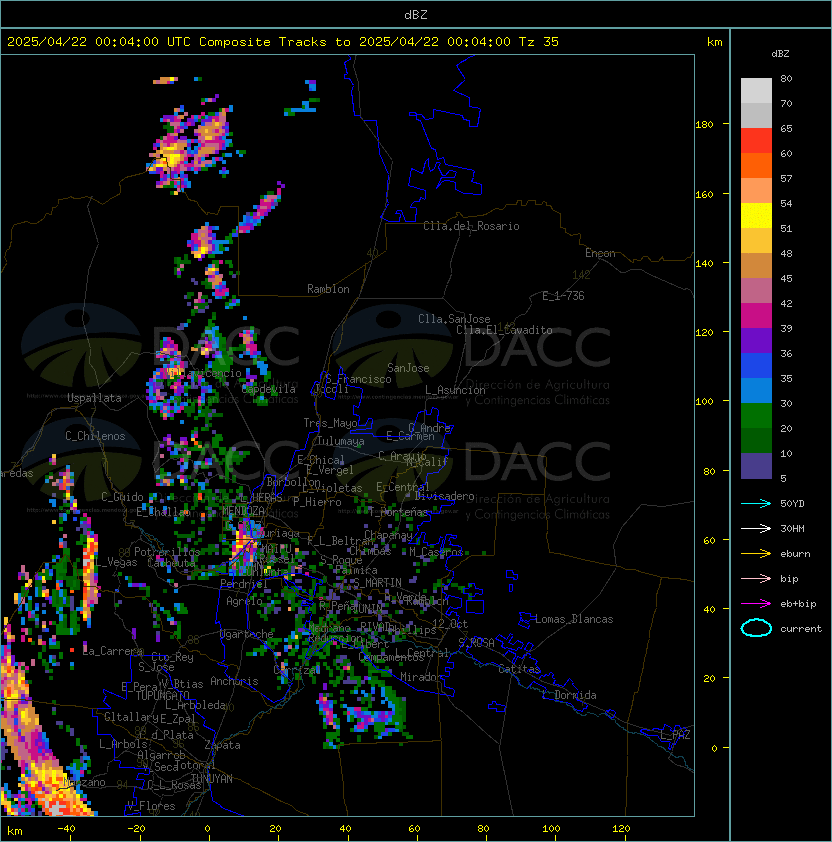Click the La_Carrera map label

point(113,651)
